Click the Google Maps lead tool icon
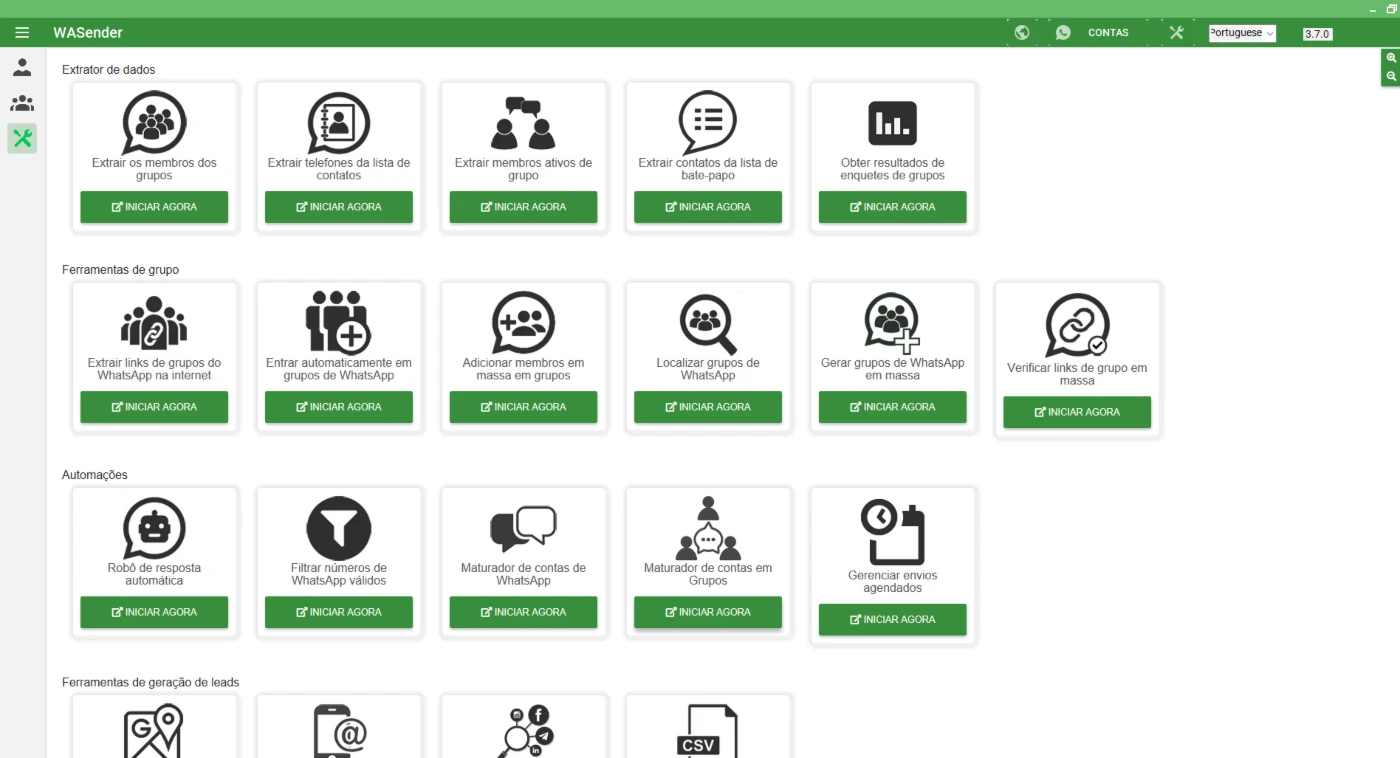This screenshot has width=1400, height=758. 154,731
